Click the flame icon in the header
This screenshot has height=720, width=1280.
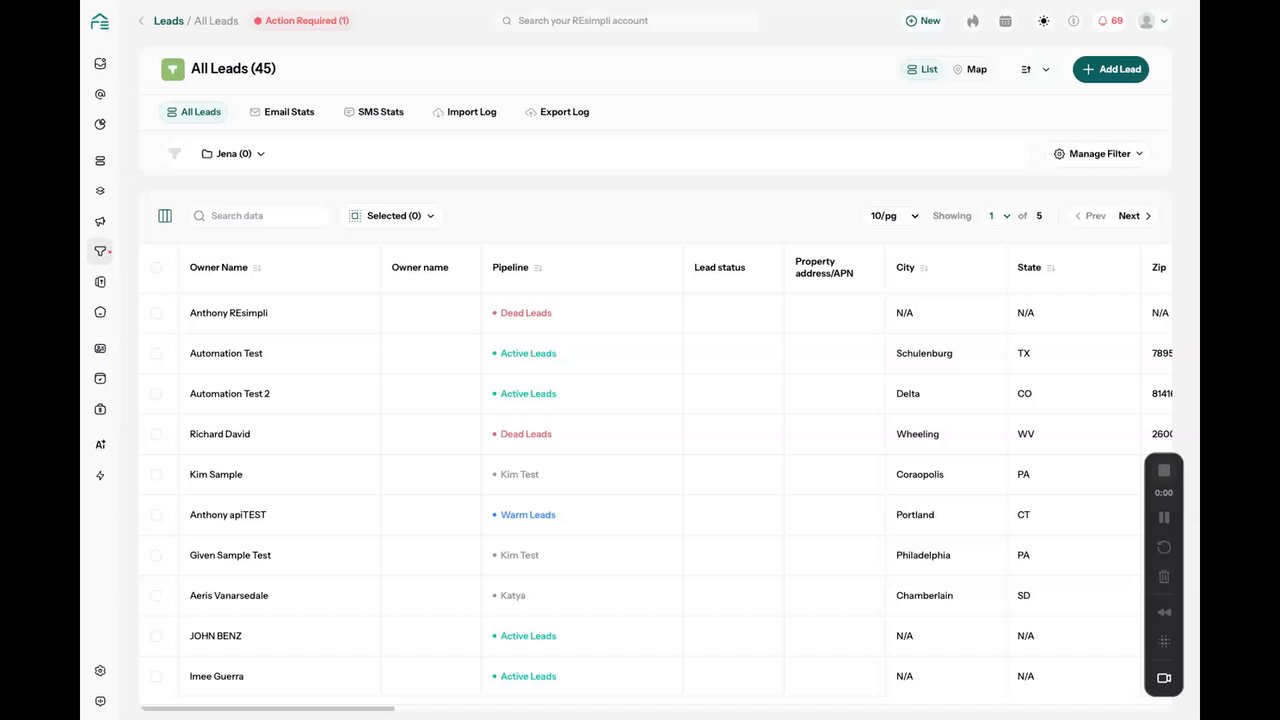pos(973,20)
